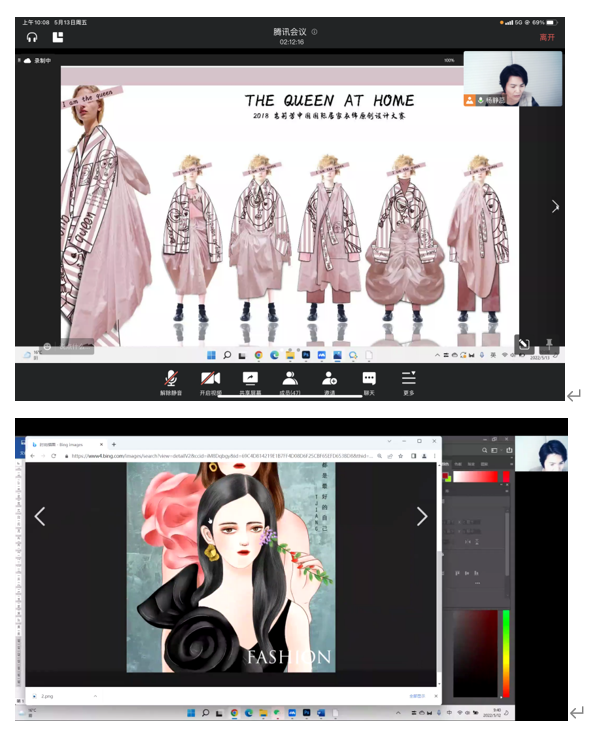Viewport: 603px width, 752px height.
Task: Click the invite participant icon
Action: [x=329, y=379]
